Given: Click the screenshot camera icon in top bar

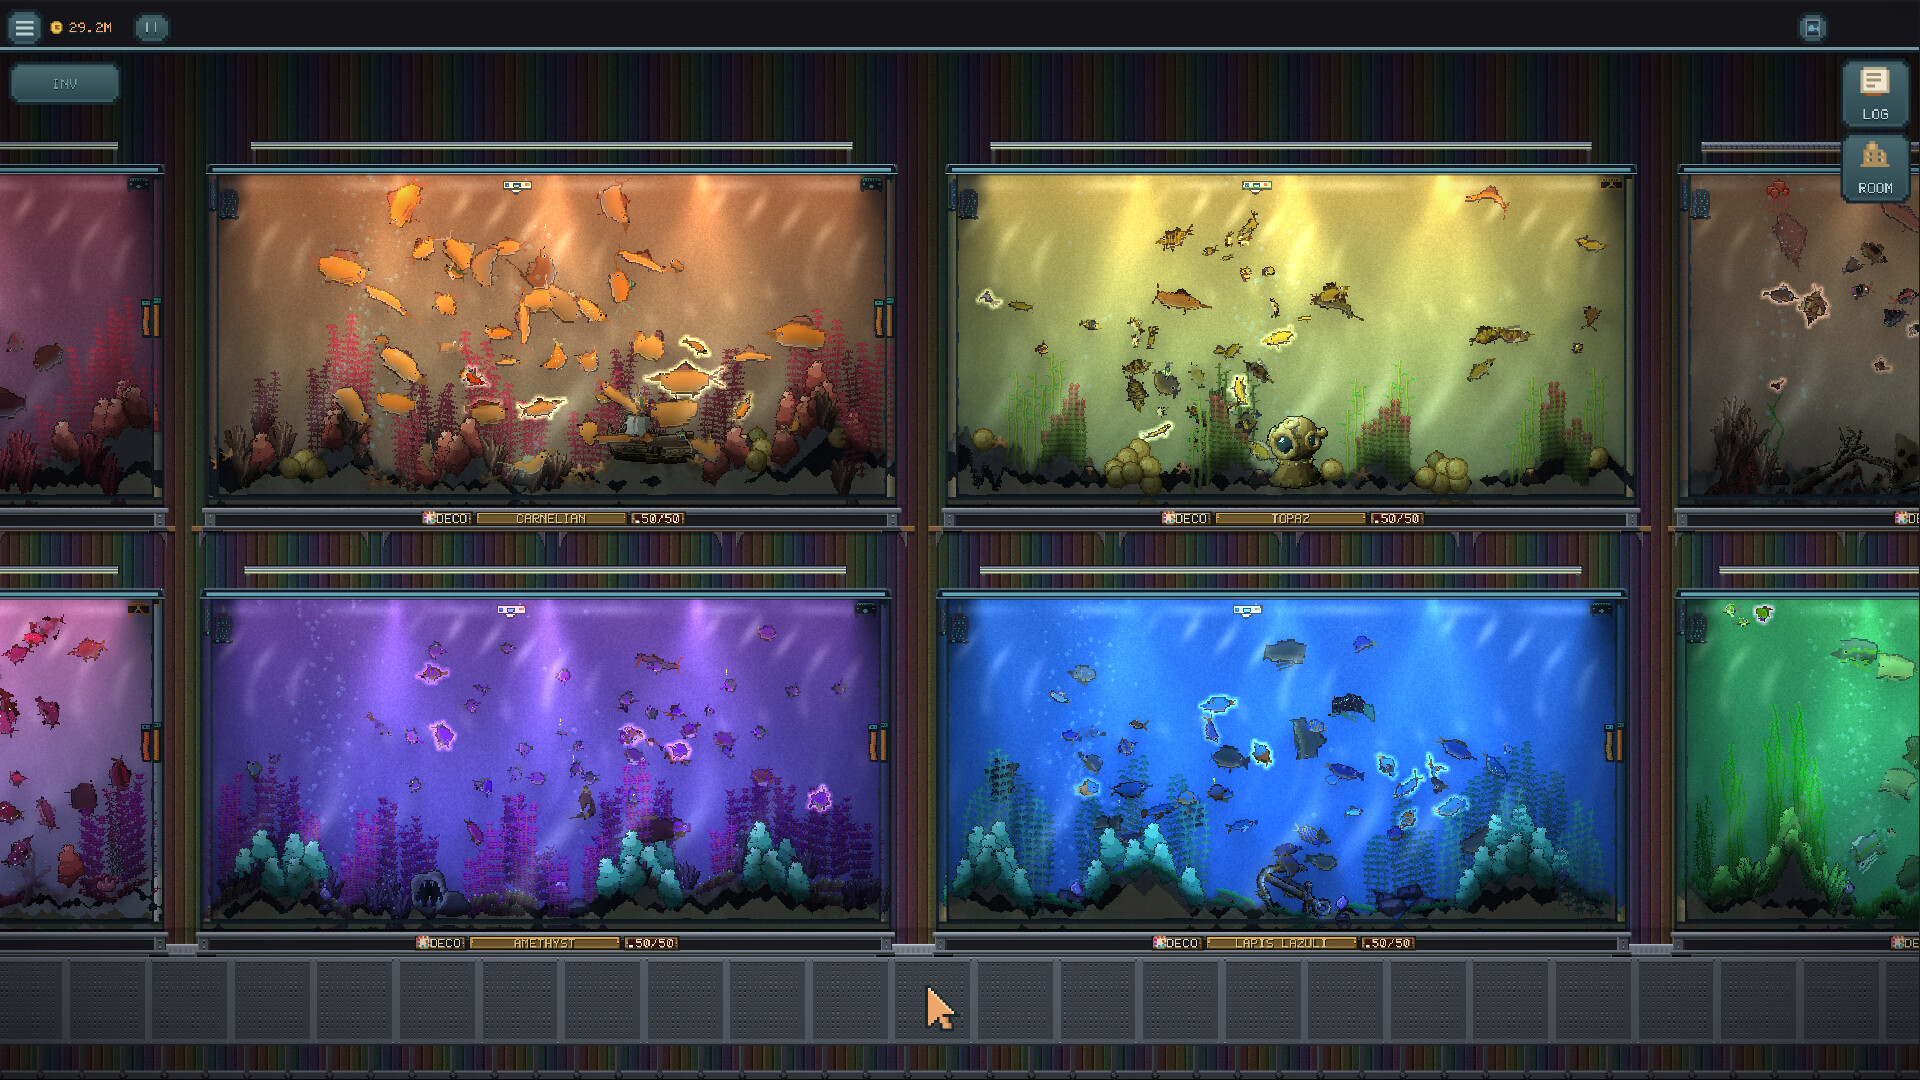Looking at the screenshot, I should click(x=1812, y=28).
